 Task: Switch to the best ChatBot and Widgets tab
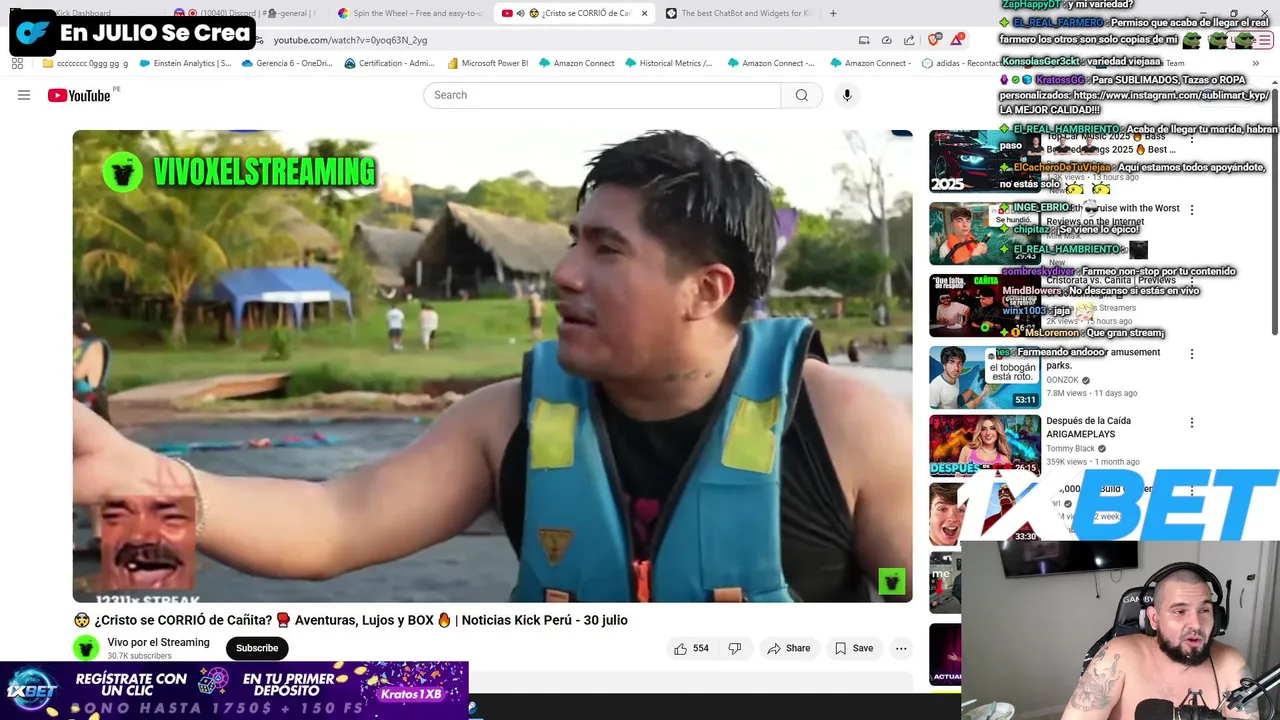[738, 13]
